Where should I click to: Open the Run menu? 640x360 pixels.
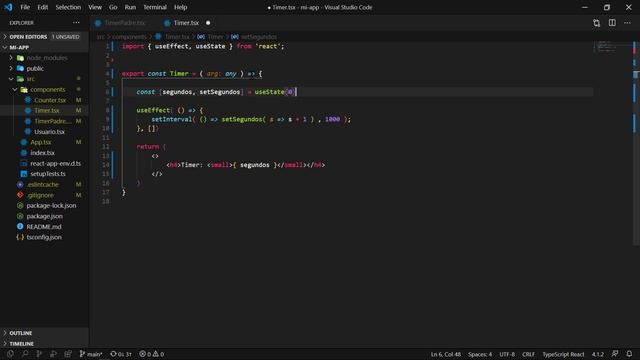point(130,7)
